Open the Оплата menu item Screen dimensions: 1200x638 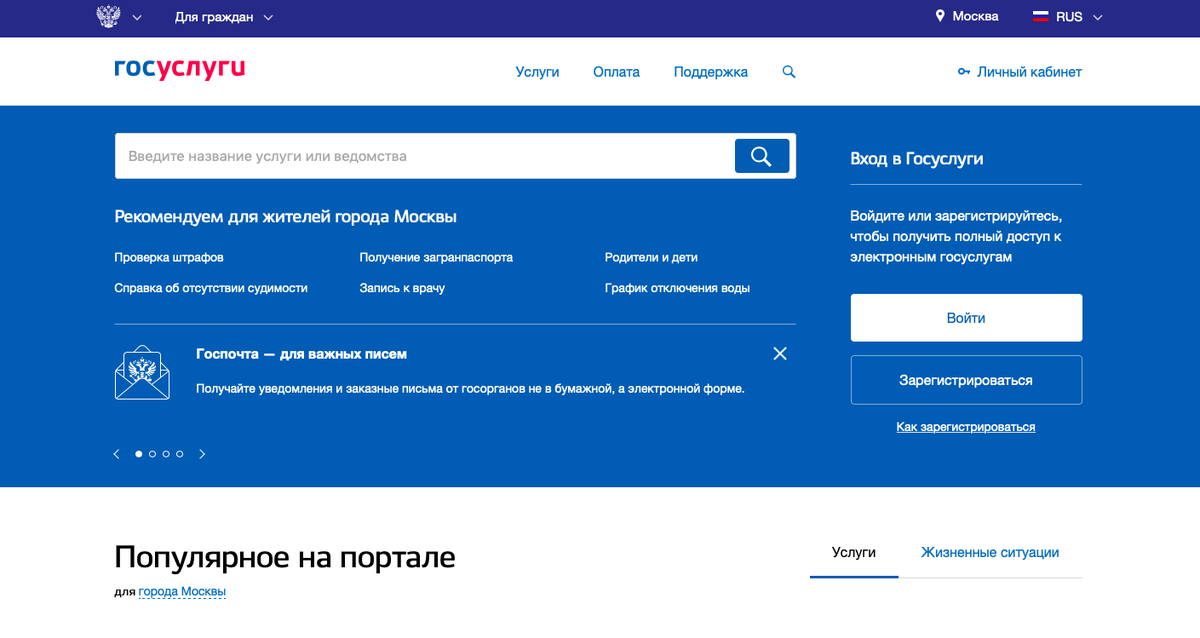point(616,72)
